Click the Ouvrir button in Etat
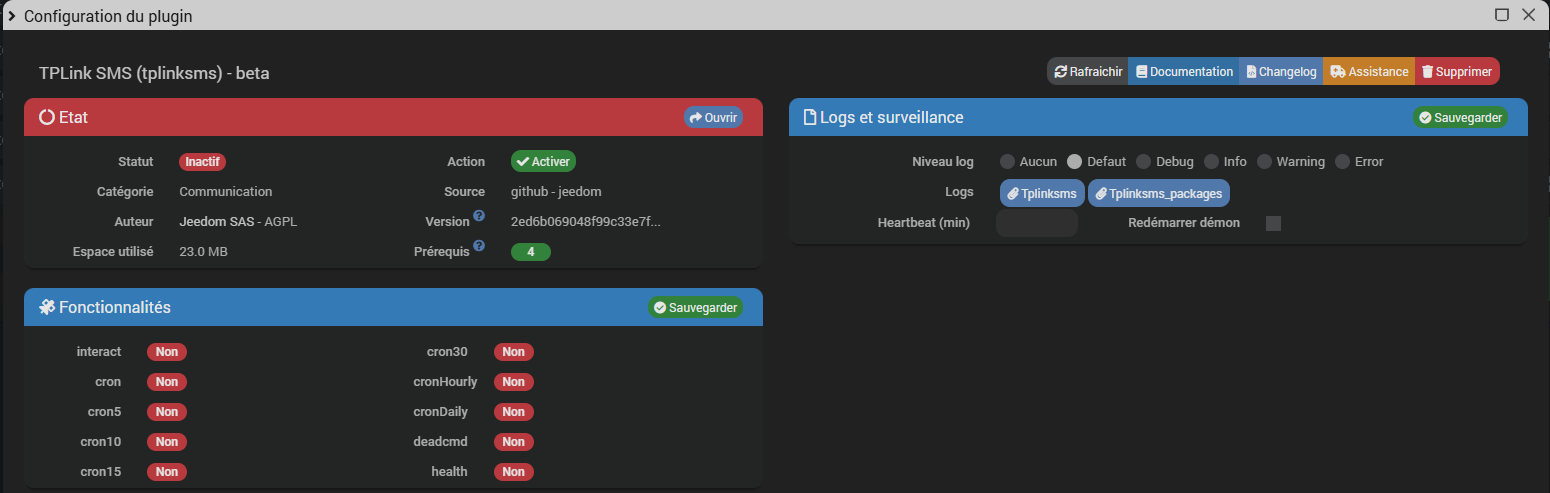1550x493 pixels. (x=713, y=117)
